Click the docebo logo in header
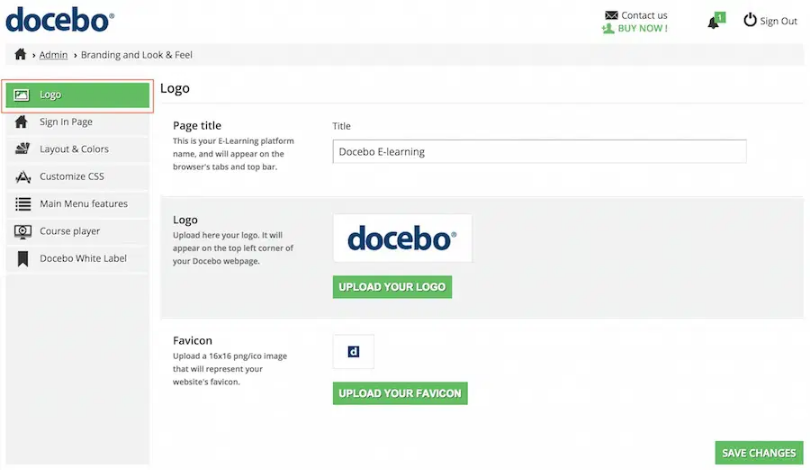This screenshot has height=470, width=810. pos(60,20)
